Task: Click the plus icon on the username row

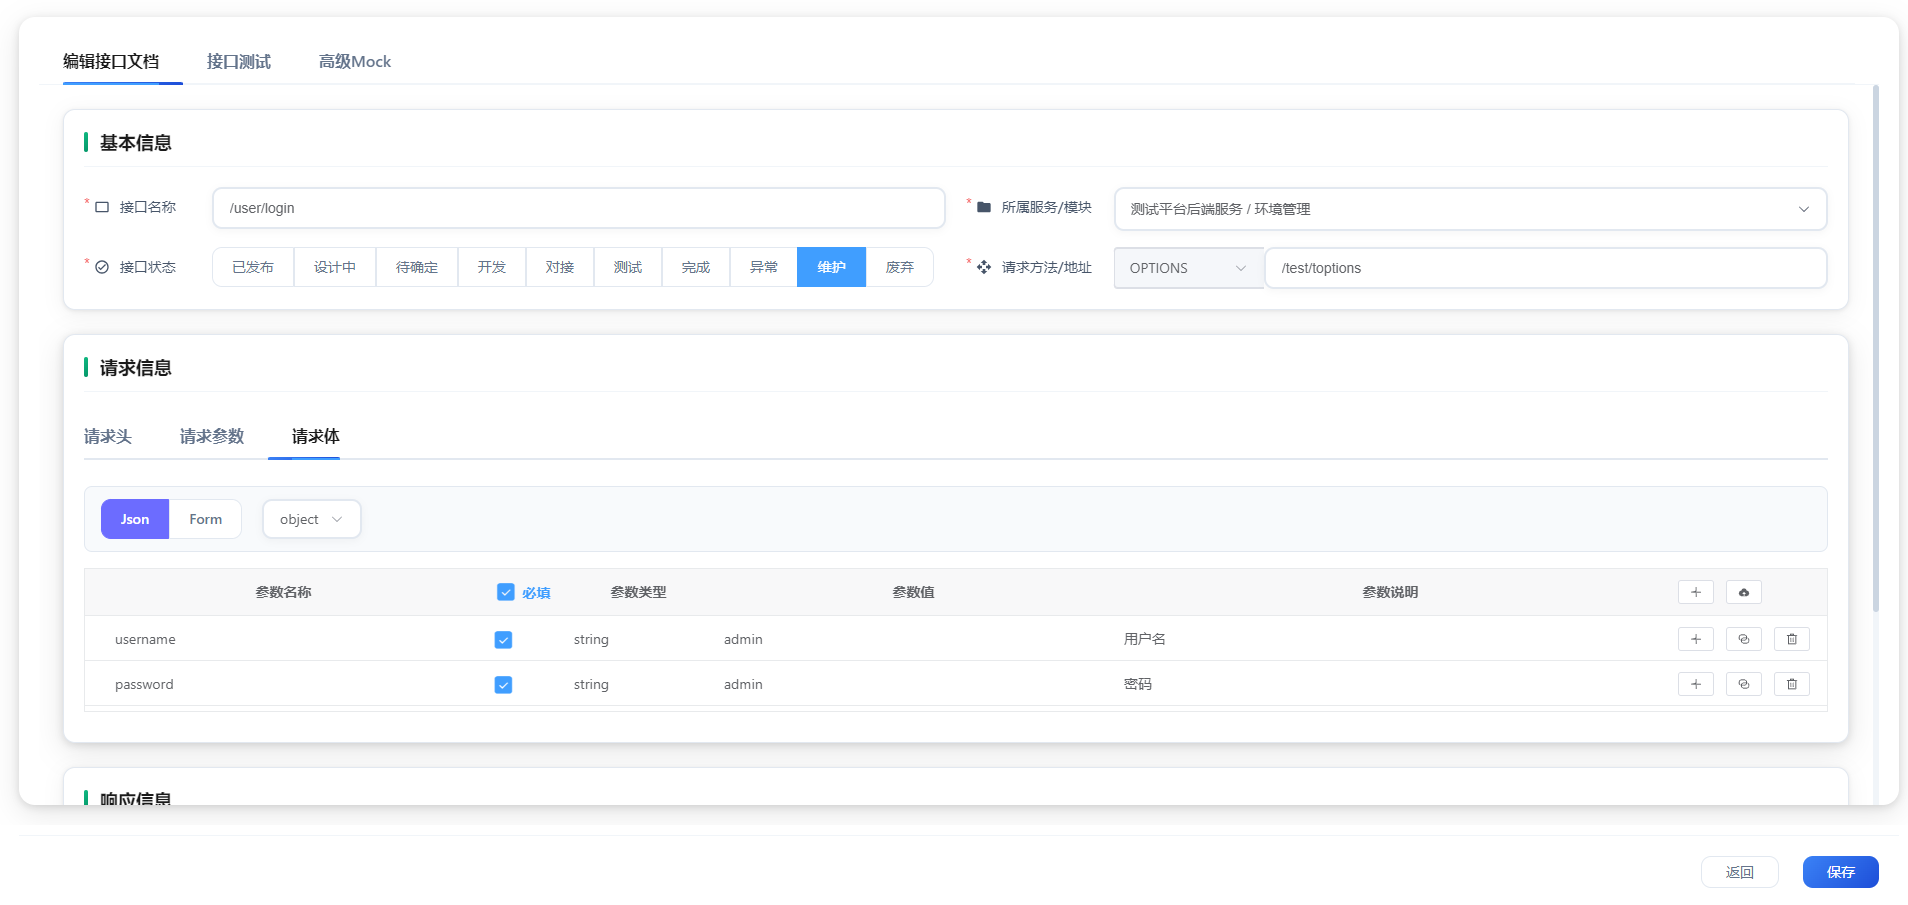Action: [1696, 638]
